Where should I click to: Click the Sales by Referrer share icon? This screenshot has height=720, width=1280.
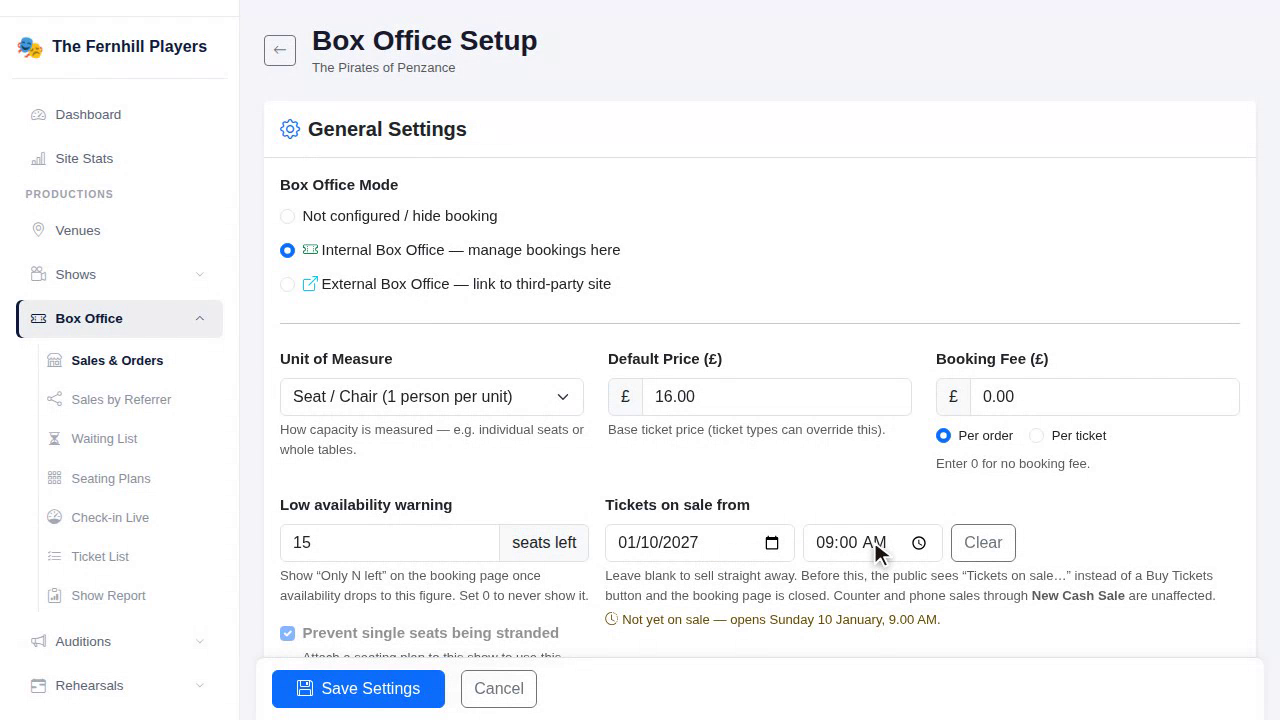pos(54,399)
